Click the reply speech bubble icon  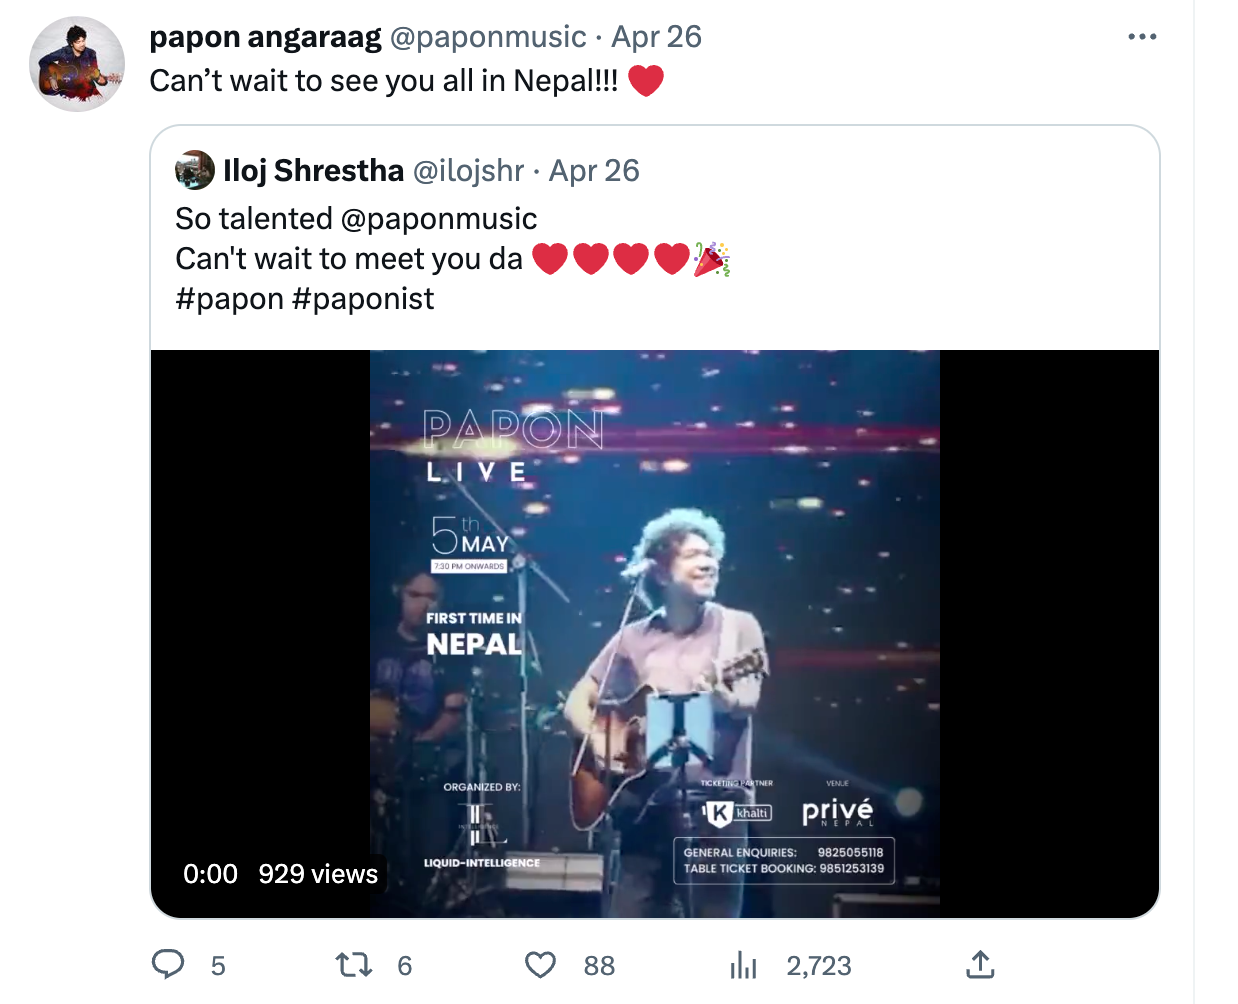pyautogui.click(x=168, y=964)
